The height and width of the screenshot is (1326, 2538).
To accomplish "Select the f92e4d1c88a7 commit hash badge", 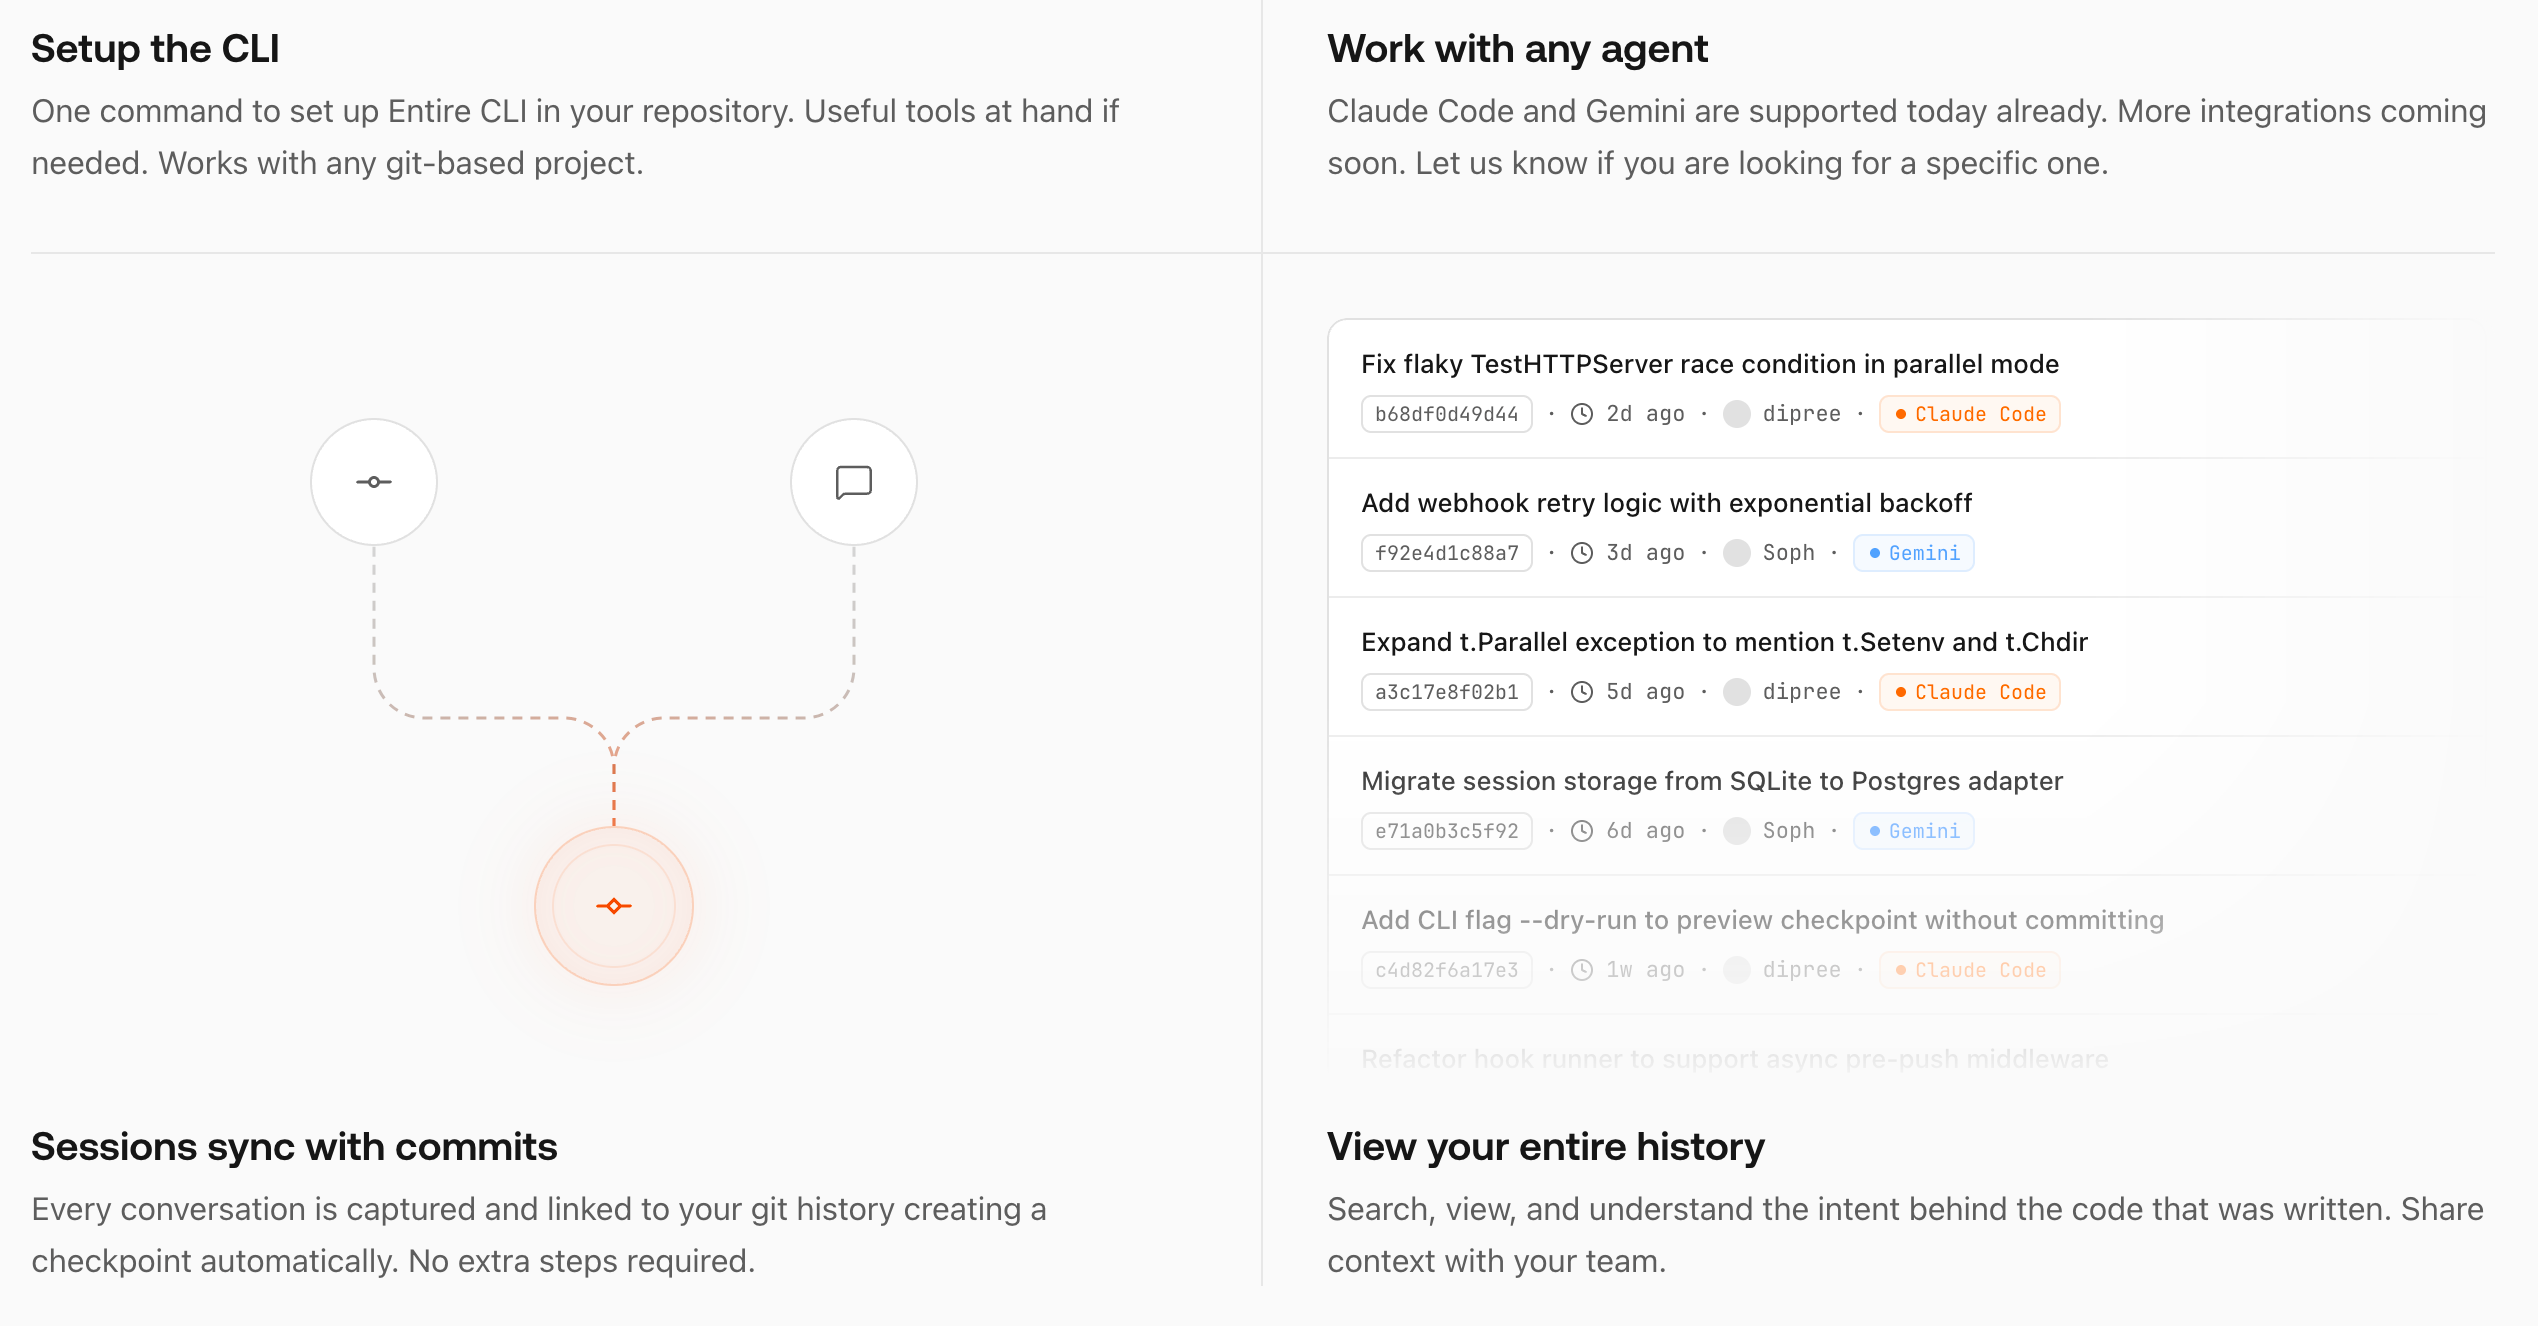I will pos(1446,553).
